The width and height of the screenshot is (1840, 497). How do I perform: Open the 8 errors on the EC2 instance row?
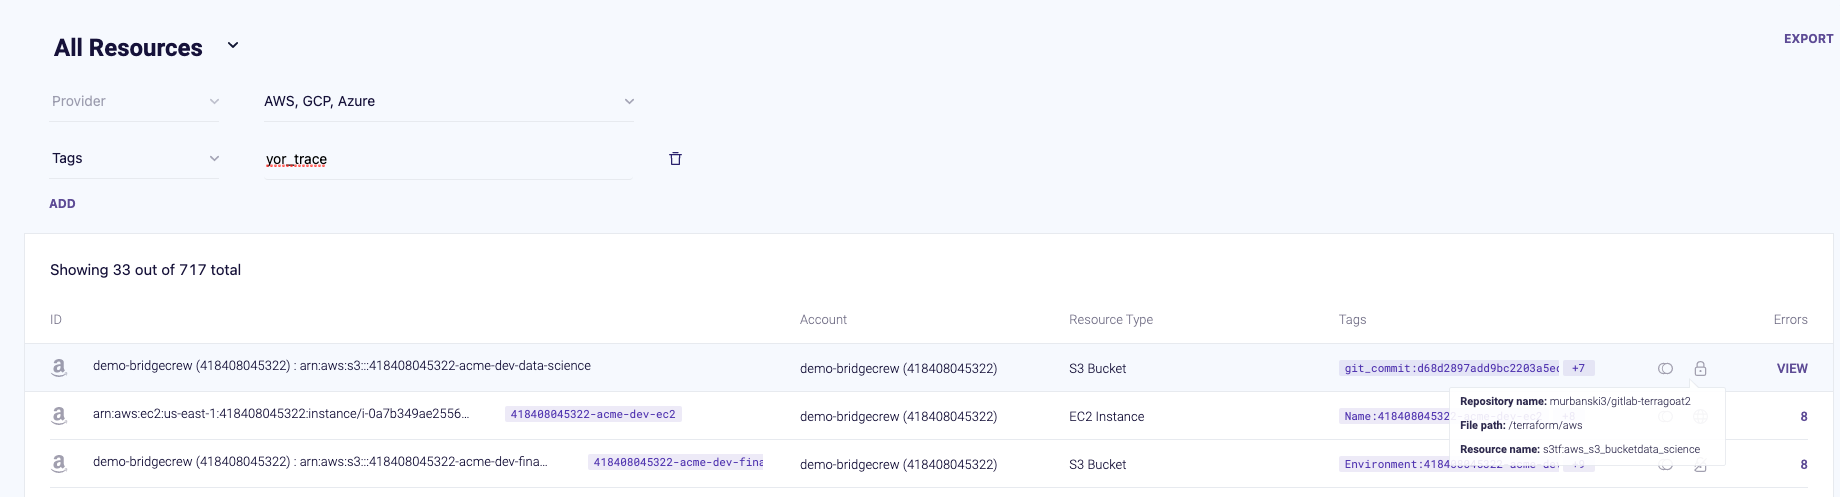[1803, 416]
